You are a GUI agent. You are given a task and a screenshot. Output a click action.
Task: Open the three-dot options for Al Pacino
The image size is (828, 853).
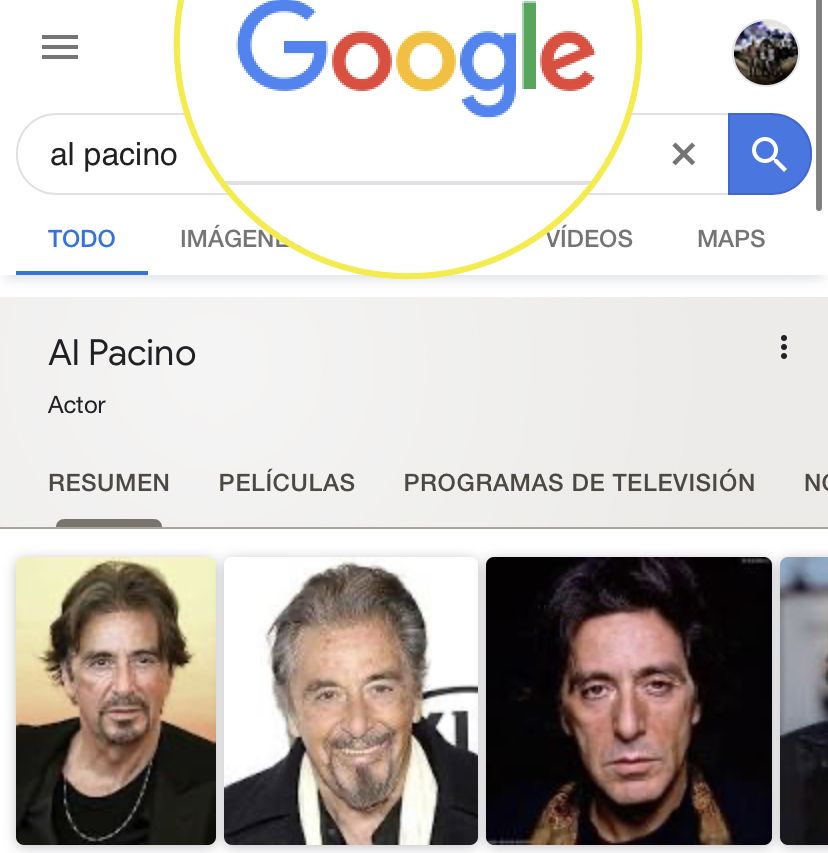coord(783,347)
